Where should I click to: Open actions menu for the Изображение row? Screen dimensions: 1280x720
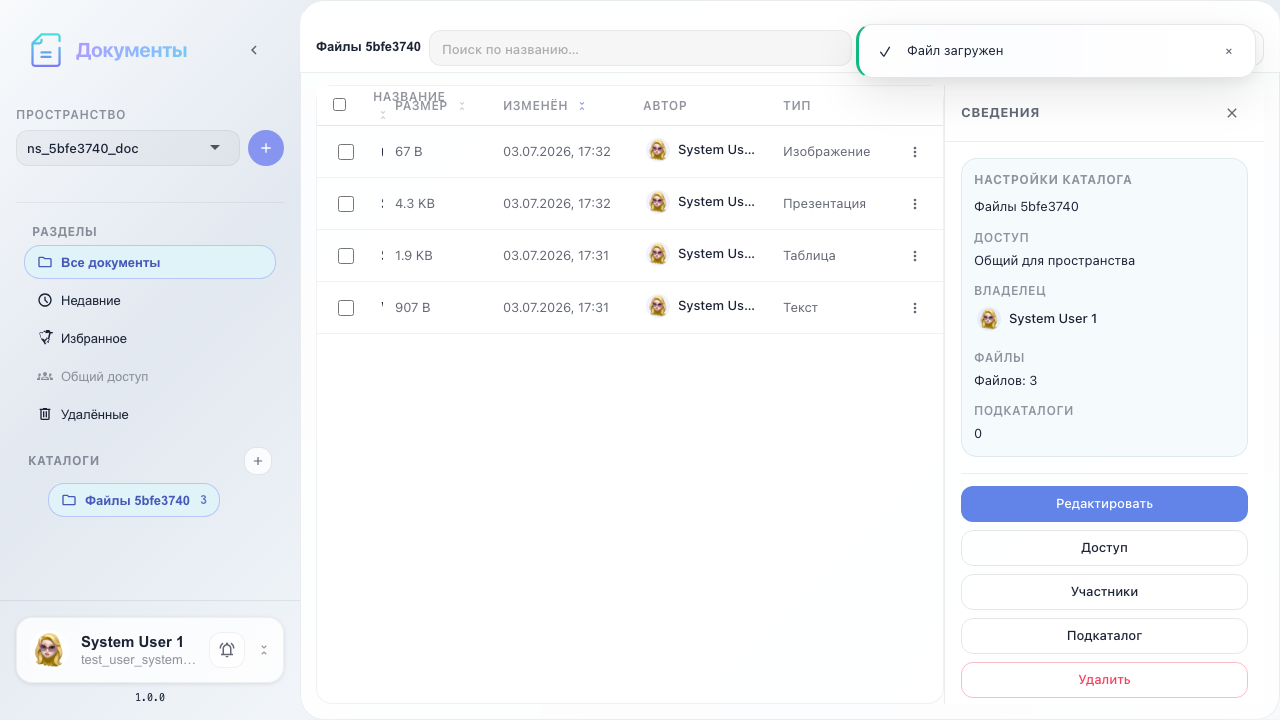pos(915,152)
